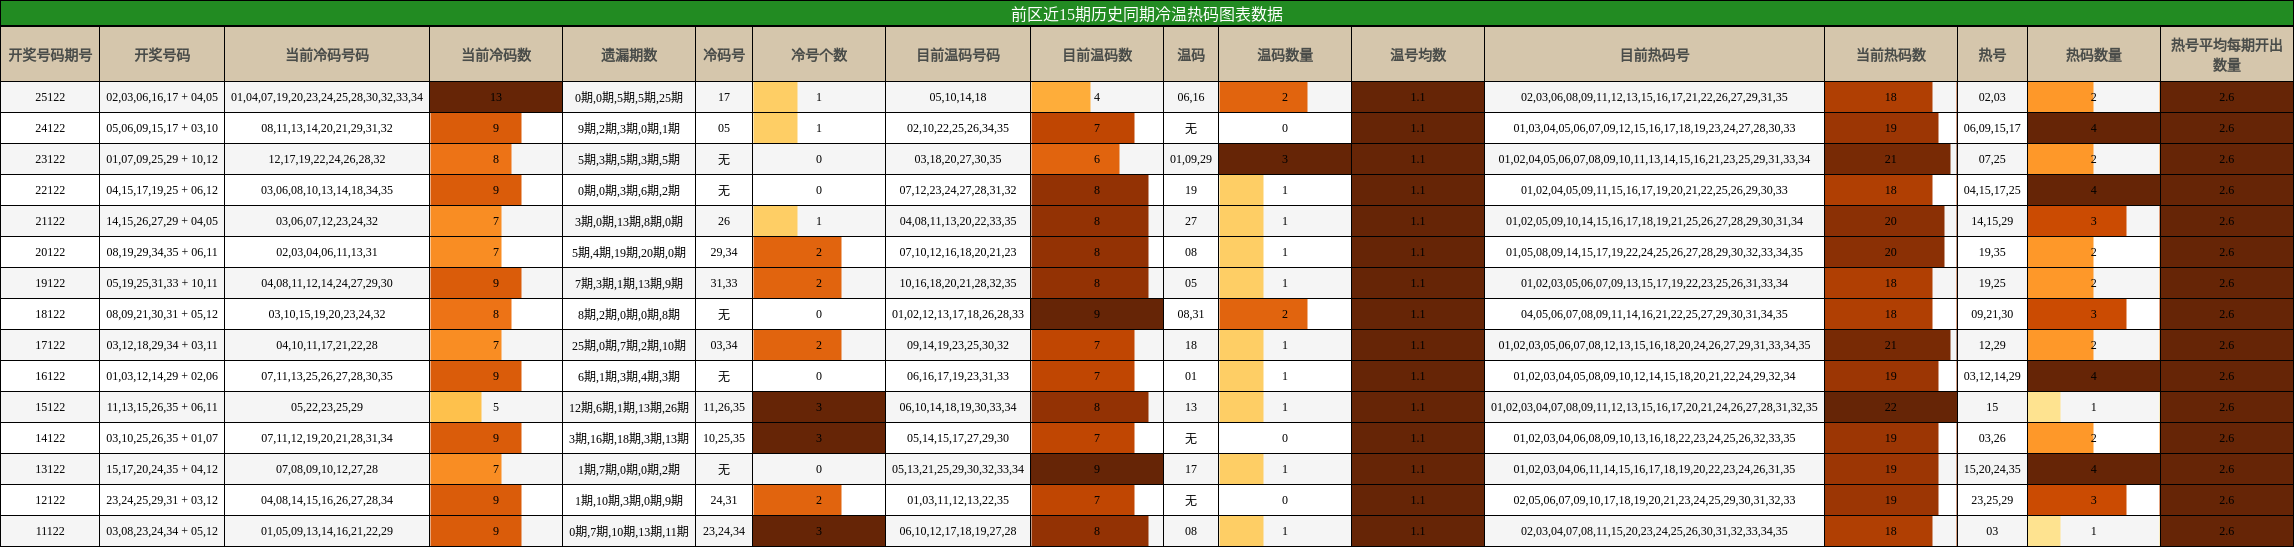Click the 目前温码号码 column header
The image size is (2294, 547).
958,55
